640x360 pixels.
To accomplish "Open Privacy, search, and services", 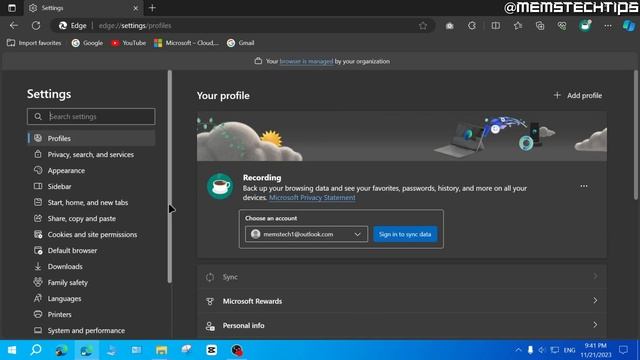I will 91,154.
